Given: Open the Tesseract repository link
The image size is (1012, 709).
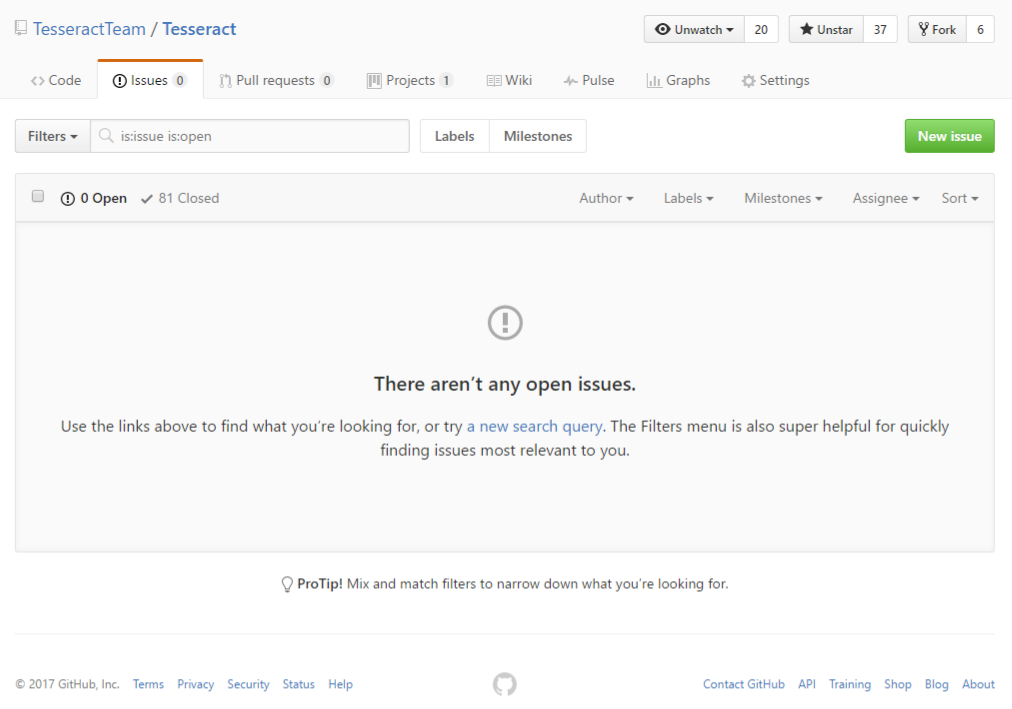Looking at the screenshot, I should 199,29.
